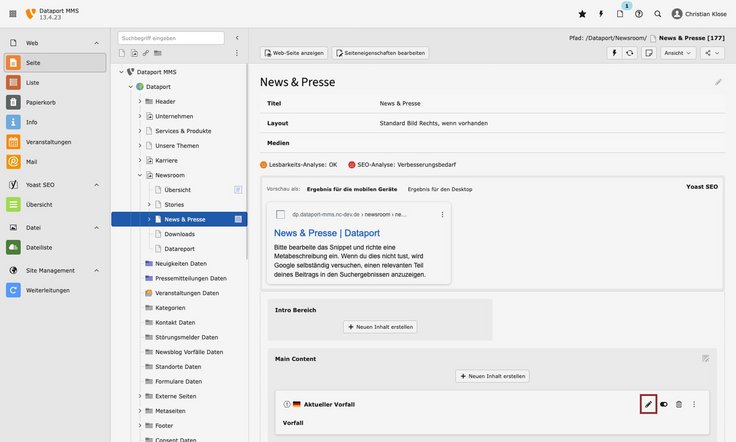Click the flush cache lightning icon in top bar

(x=601, y=14)
